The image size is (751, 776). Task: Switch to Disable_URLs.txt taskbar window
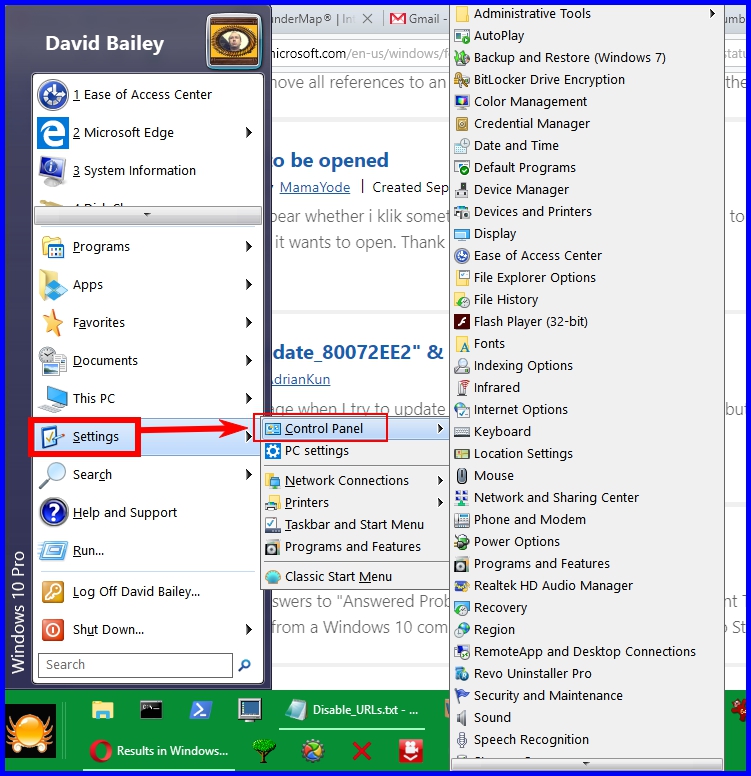pos(352,711)
